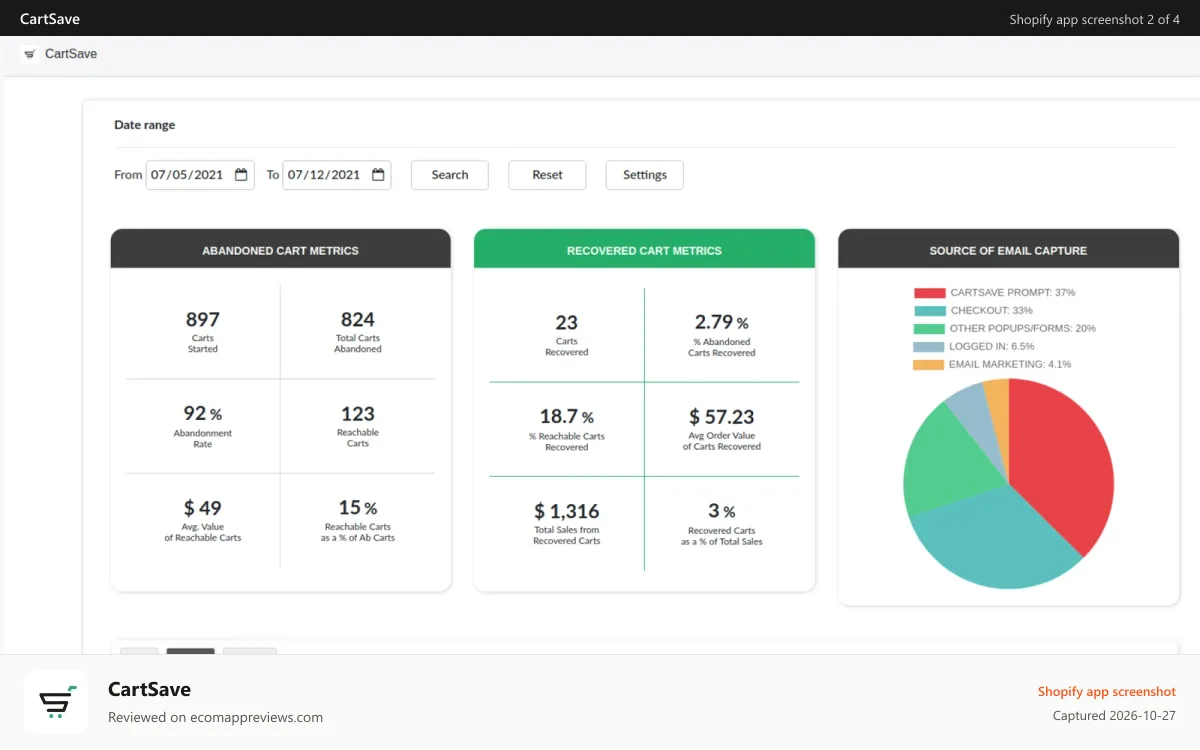Click the CARTSAVE PROMPT: 37% legend label
Image resolution: width=1200 pixels, height=750 pixels.
point(1013,293)
